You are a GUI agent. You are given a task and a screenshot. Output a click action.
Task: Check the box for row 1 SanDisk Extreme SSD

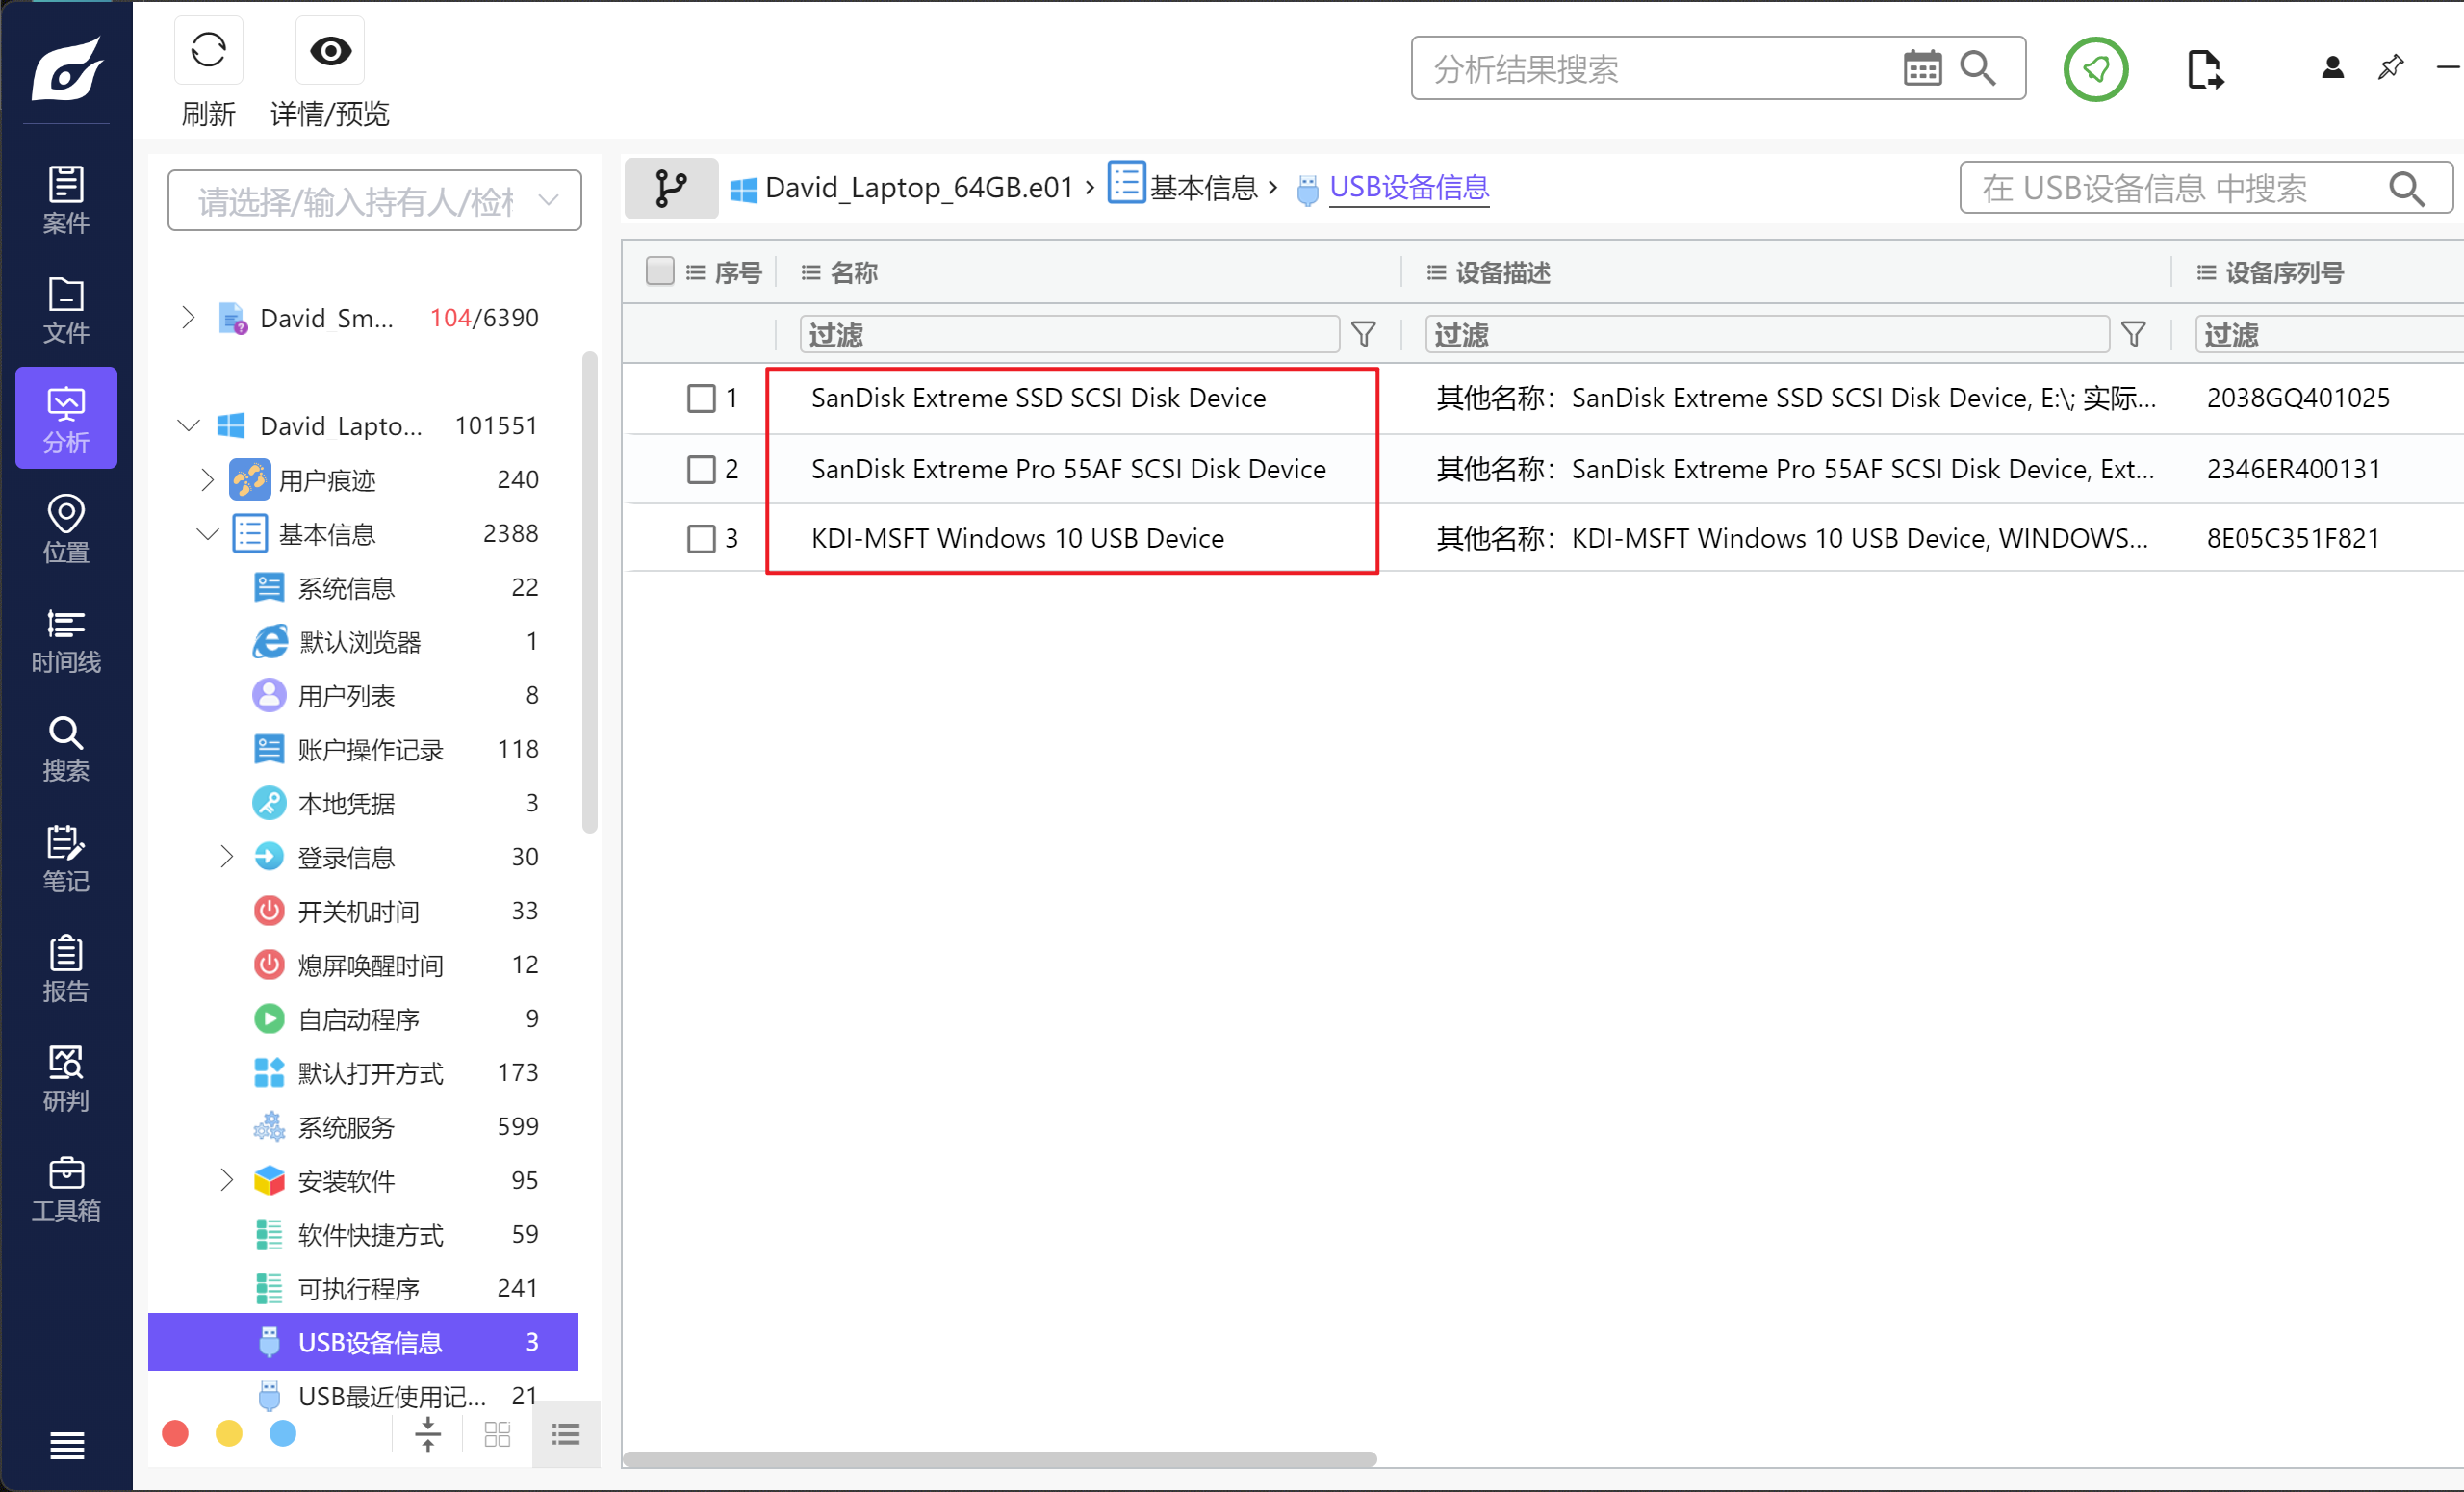click(x=701, y=398)
